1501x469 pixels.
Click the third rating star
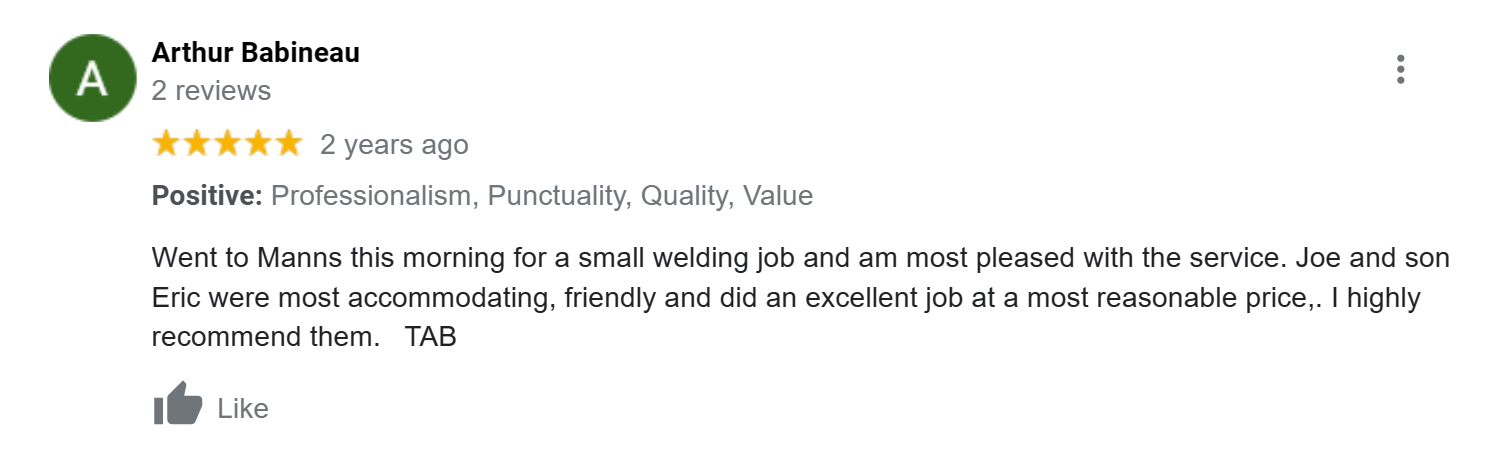click(227, 144)
